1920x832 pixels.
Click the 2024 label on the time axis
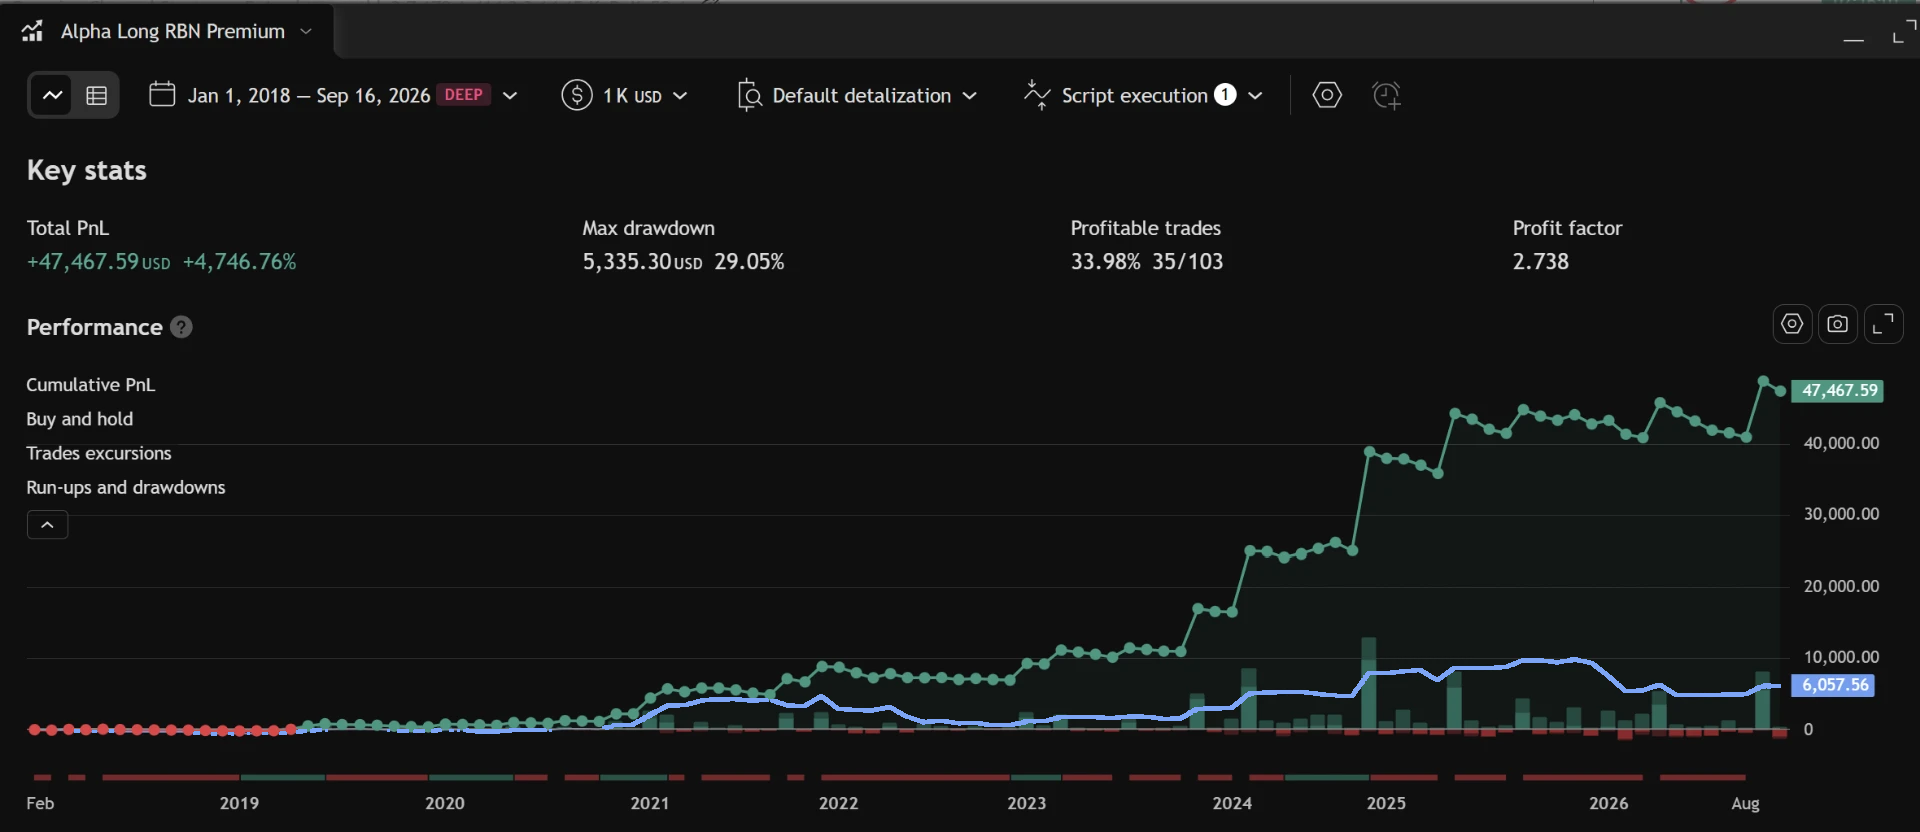[1232, 803]
